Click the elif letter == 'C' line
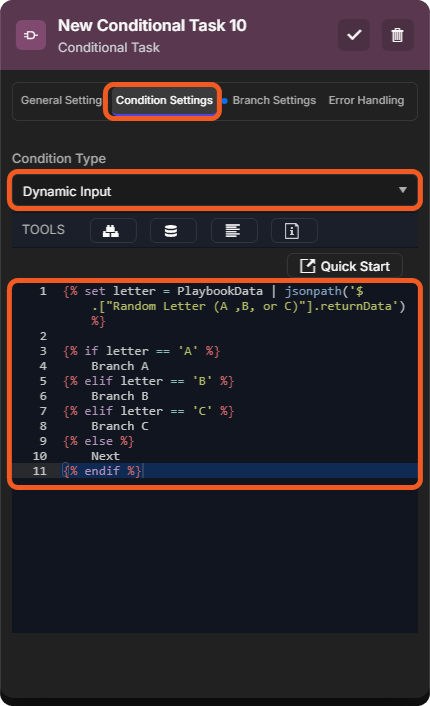 coord(149,411)
